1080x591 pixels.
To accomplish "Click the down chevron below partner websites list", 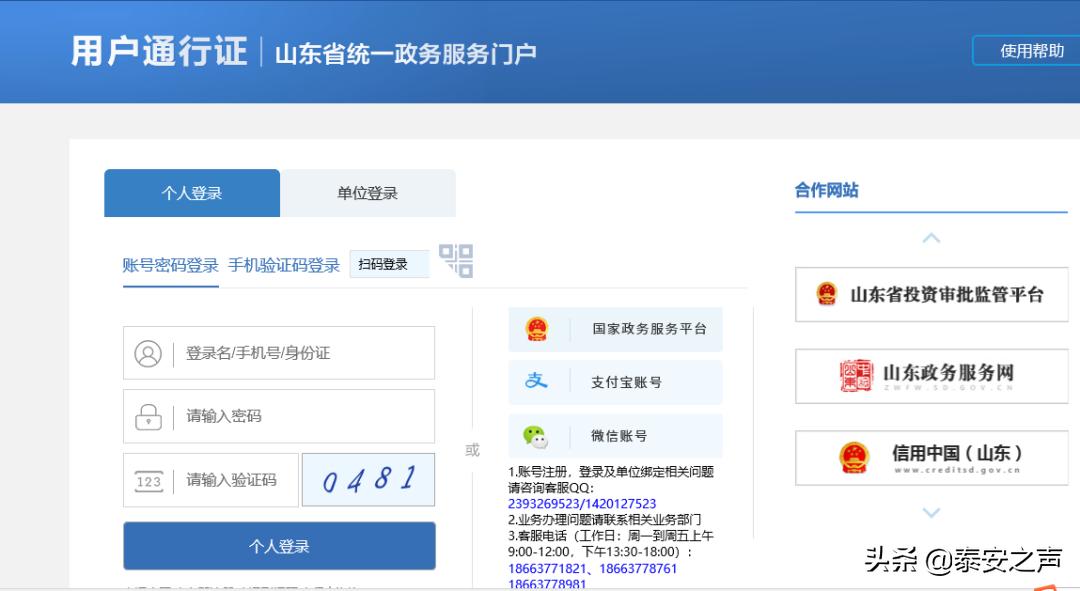I will click(x=931, y=514).
